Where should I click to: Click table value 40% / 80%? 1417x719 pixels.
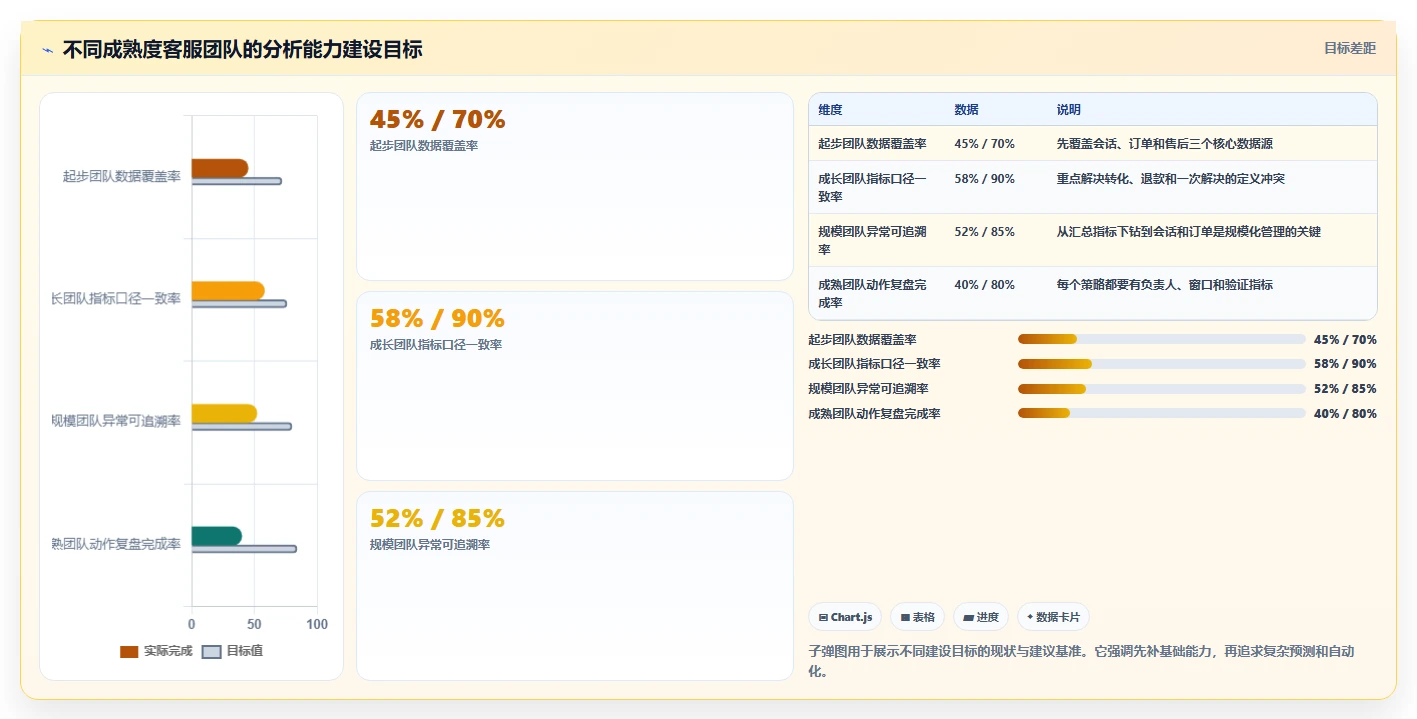(x=985, y=285)
